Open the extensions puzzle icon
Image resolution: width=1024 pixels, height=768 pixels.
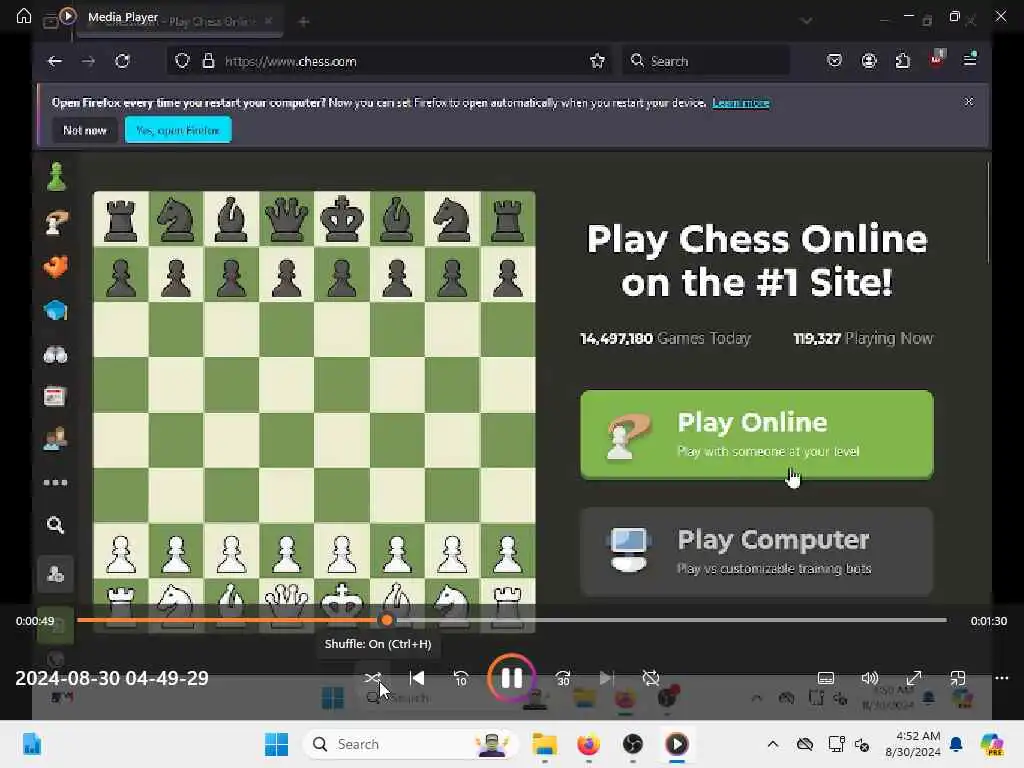pyautogui.click(x=903, y=61)
